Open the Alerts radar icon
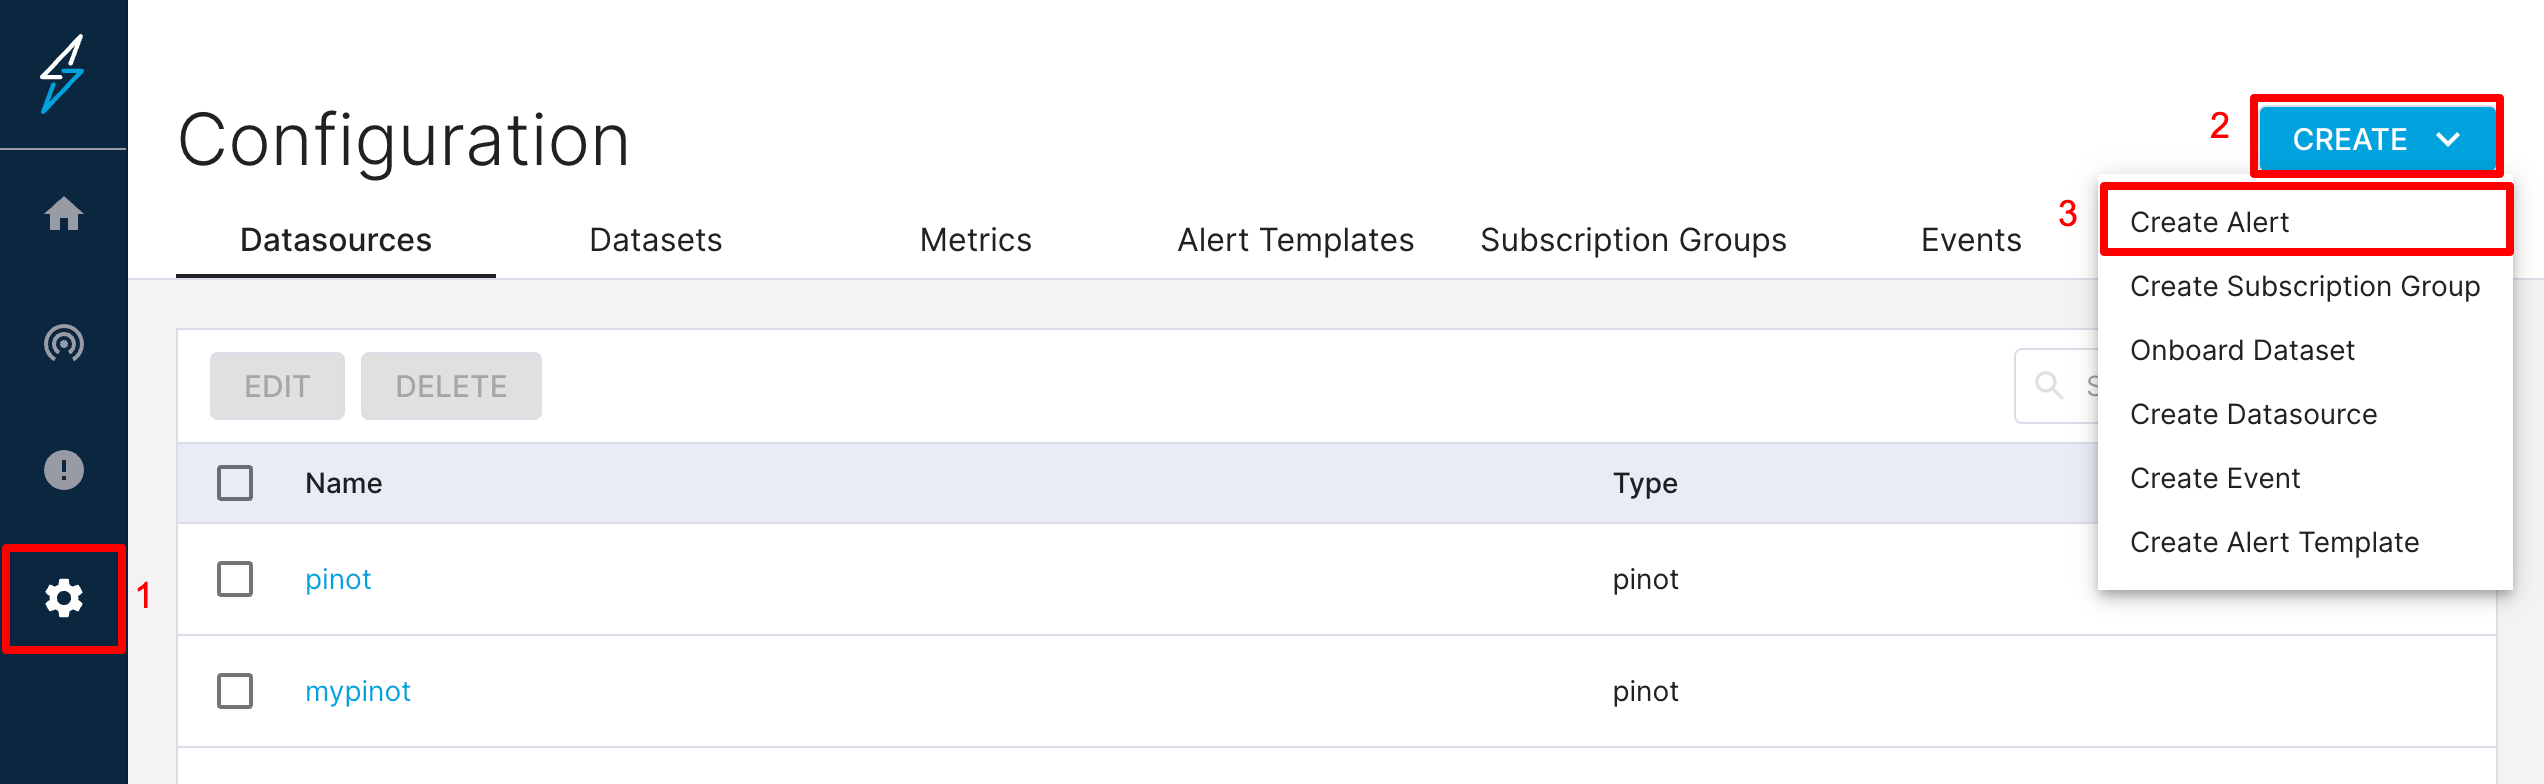Screen dimensions: 2544x784 [x=63, y=343]
